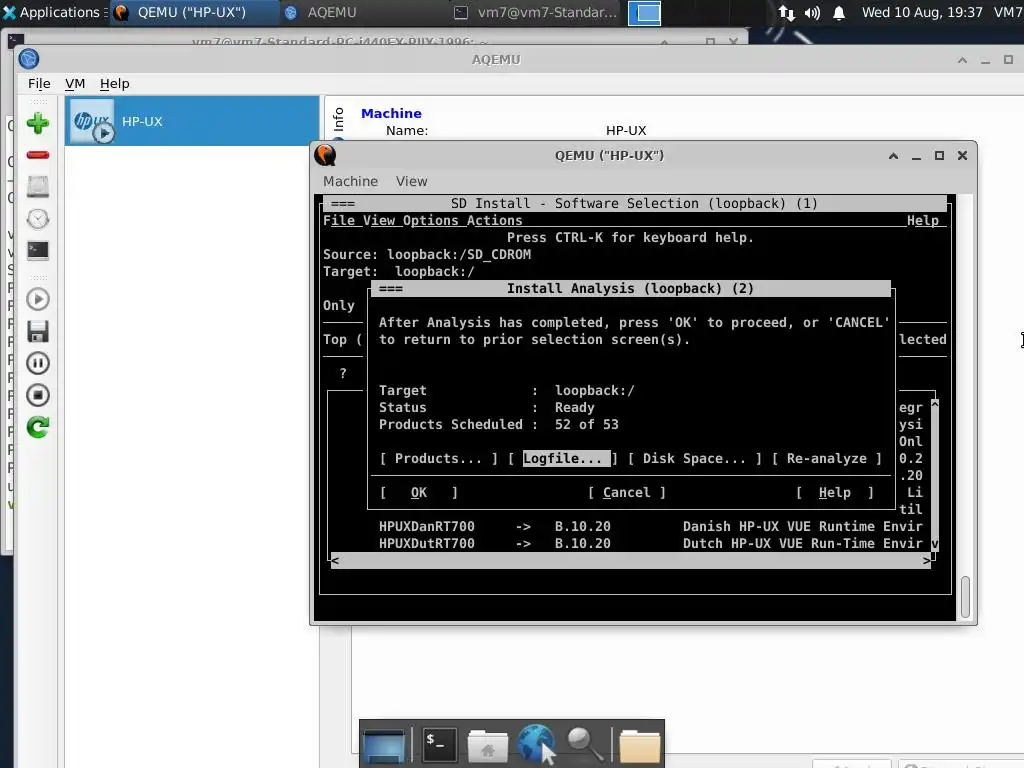Open the QEMU window View menu
This screenshot has height=768, width=1024.
point(411,181)
